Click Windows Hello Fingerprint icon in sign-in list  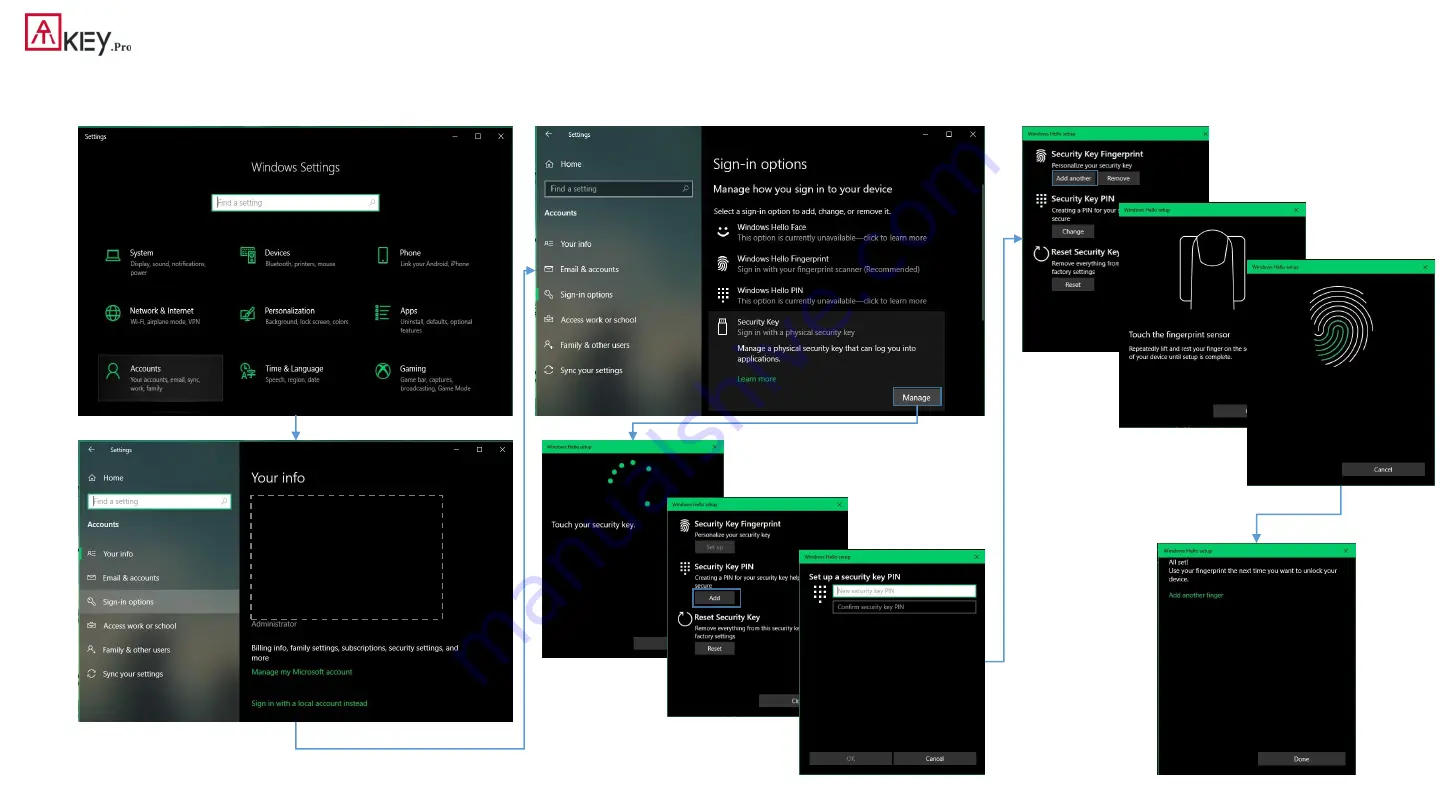pos(722,264)
